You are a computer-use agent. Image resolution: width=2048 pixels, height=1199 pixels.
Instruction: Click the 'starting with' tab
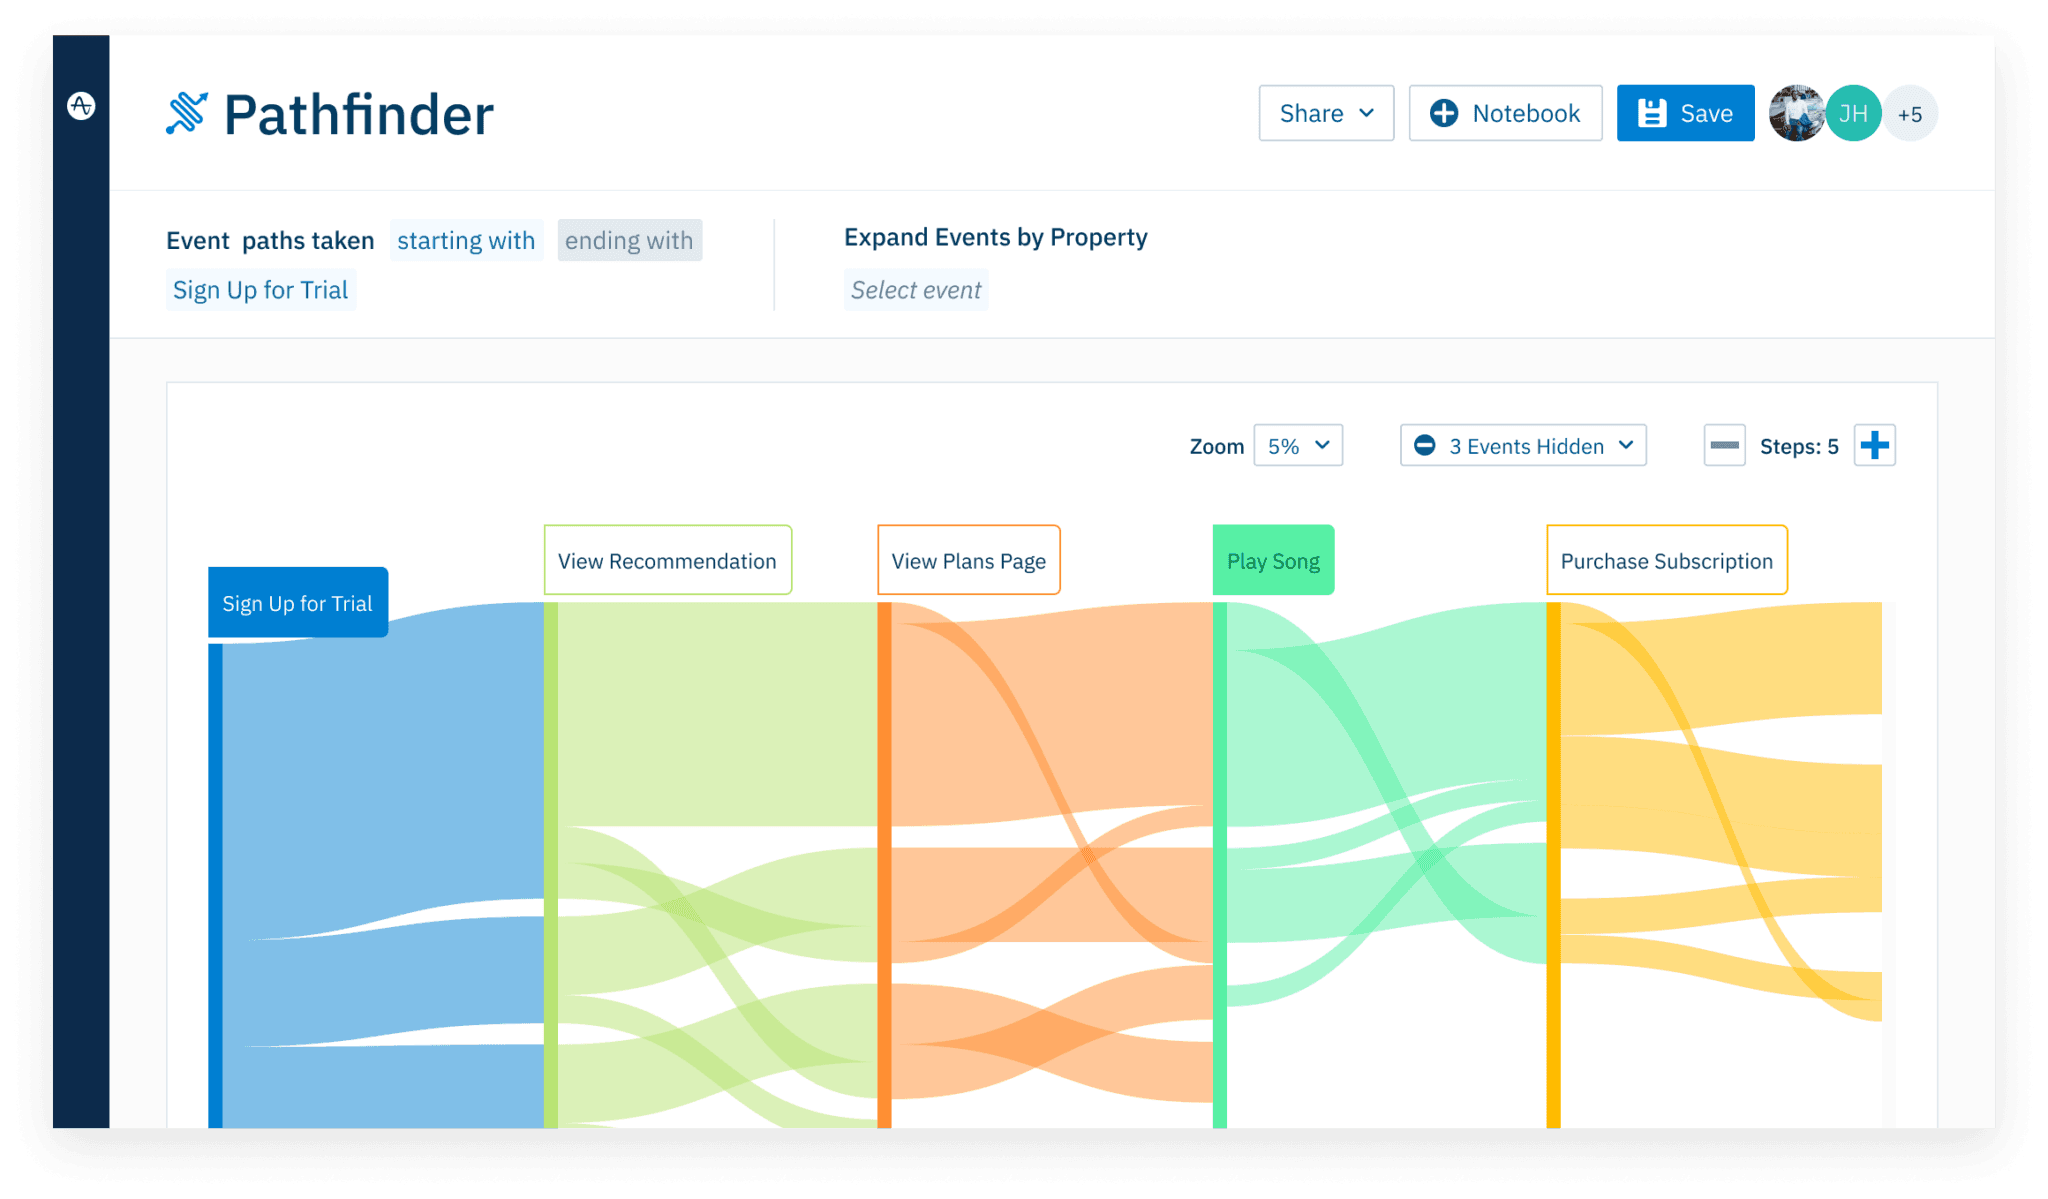(467, 240)
